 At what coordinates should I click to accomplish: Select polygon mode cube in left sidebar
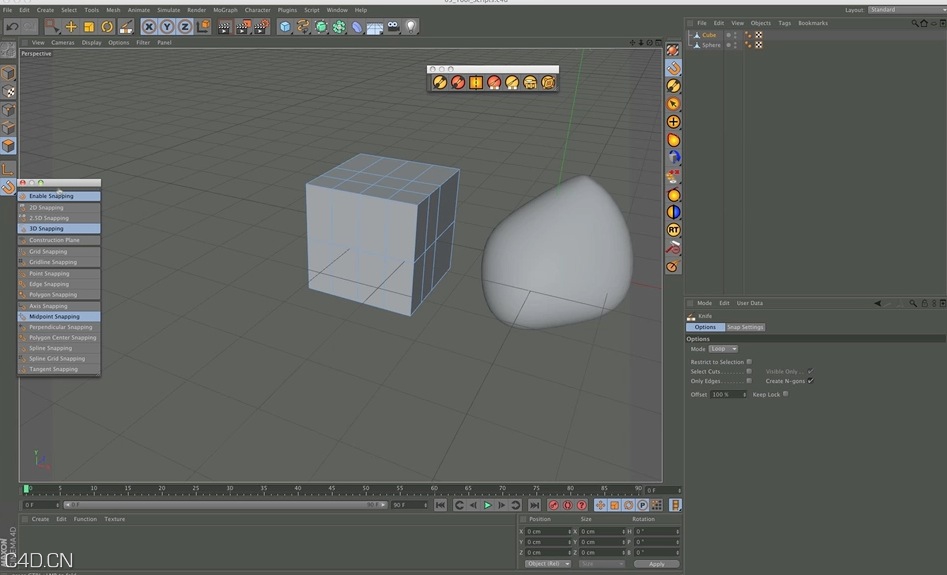tap(8, 146)
